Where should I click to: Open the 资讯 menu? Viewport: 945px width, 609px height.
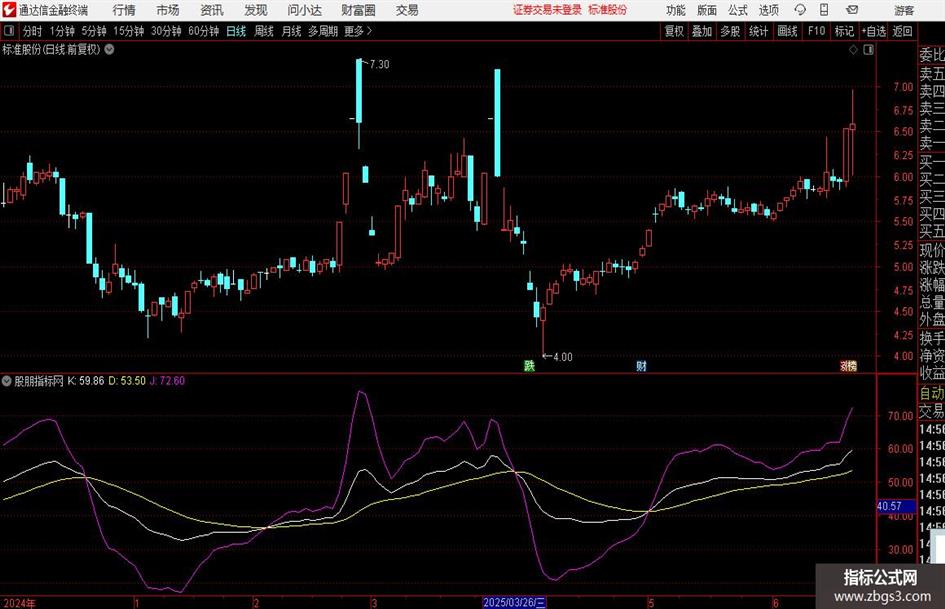(212, 10)
